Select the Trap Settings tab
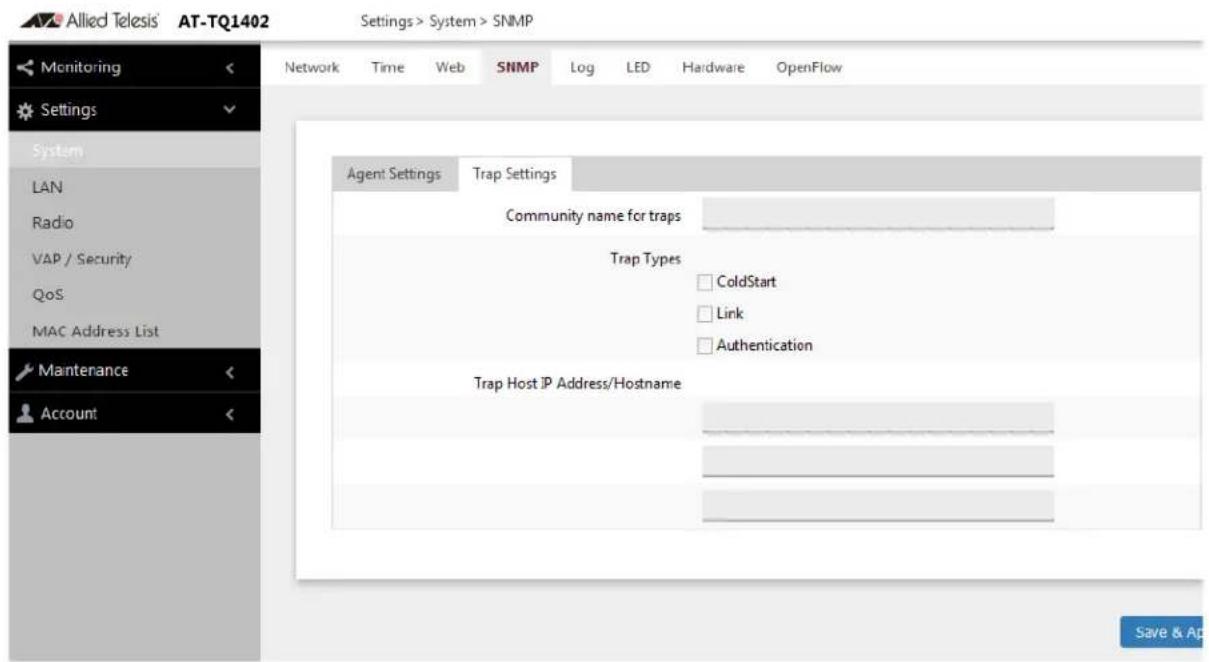This screenshot has width=1209, height=662. [514, 174]
